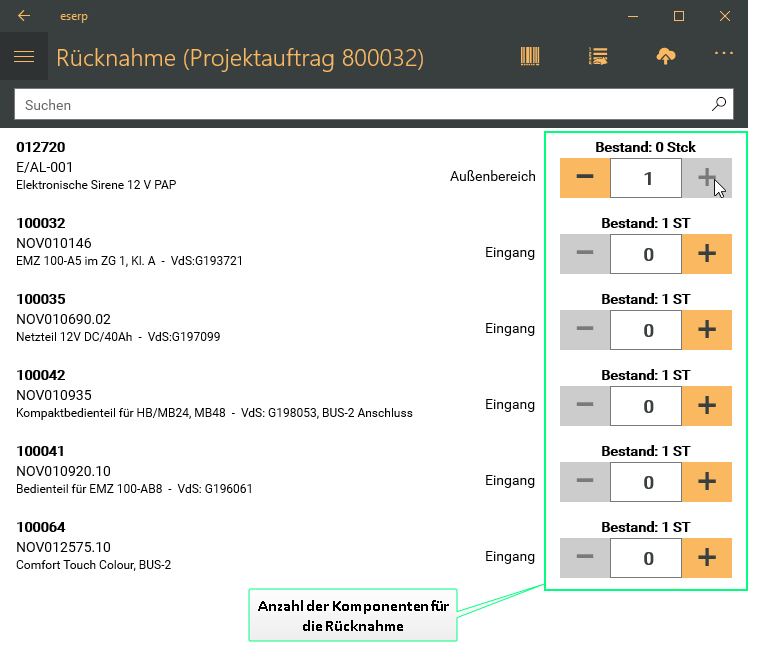Open the hamburger navigation menu
Screen dimensions: 759x666
(24, 57)
